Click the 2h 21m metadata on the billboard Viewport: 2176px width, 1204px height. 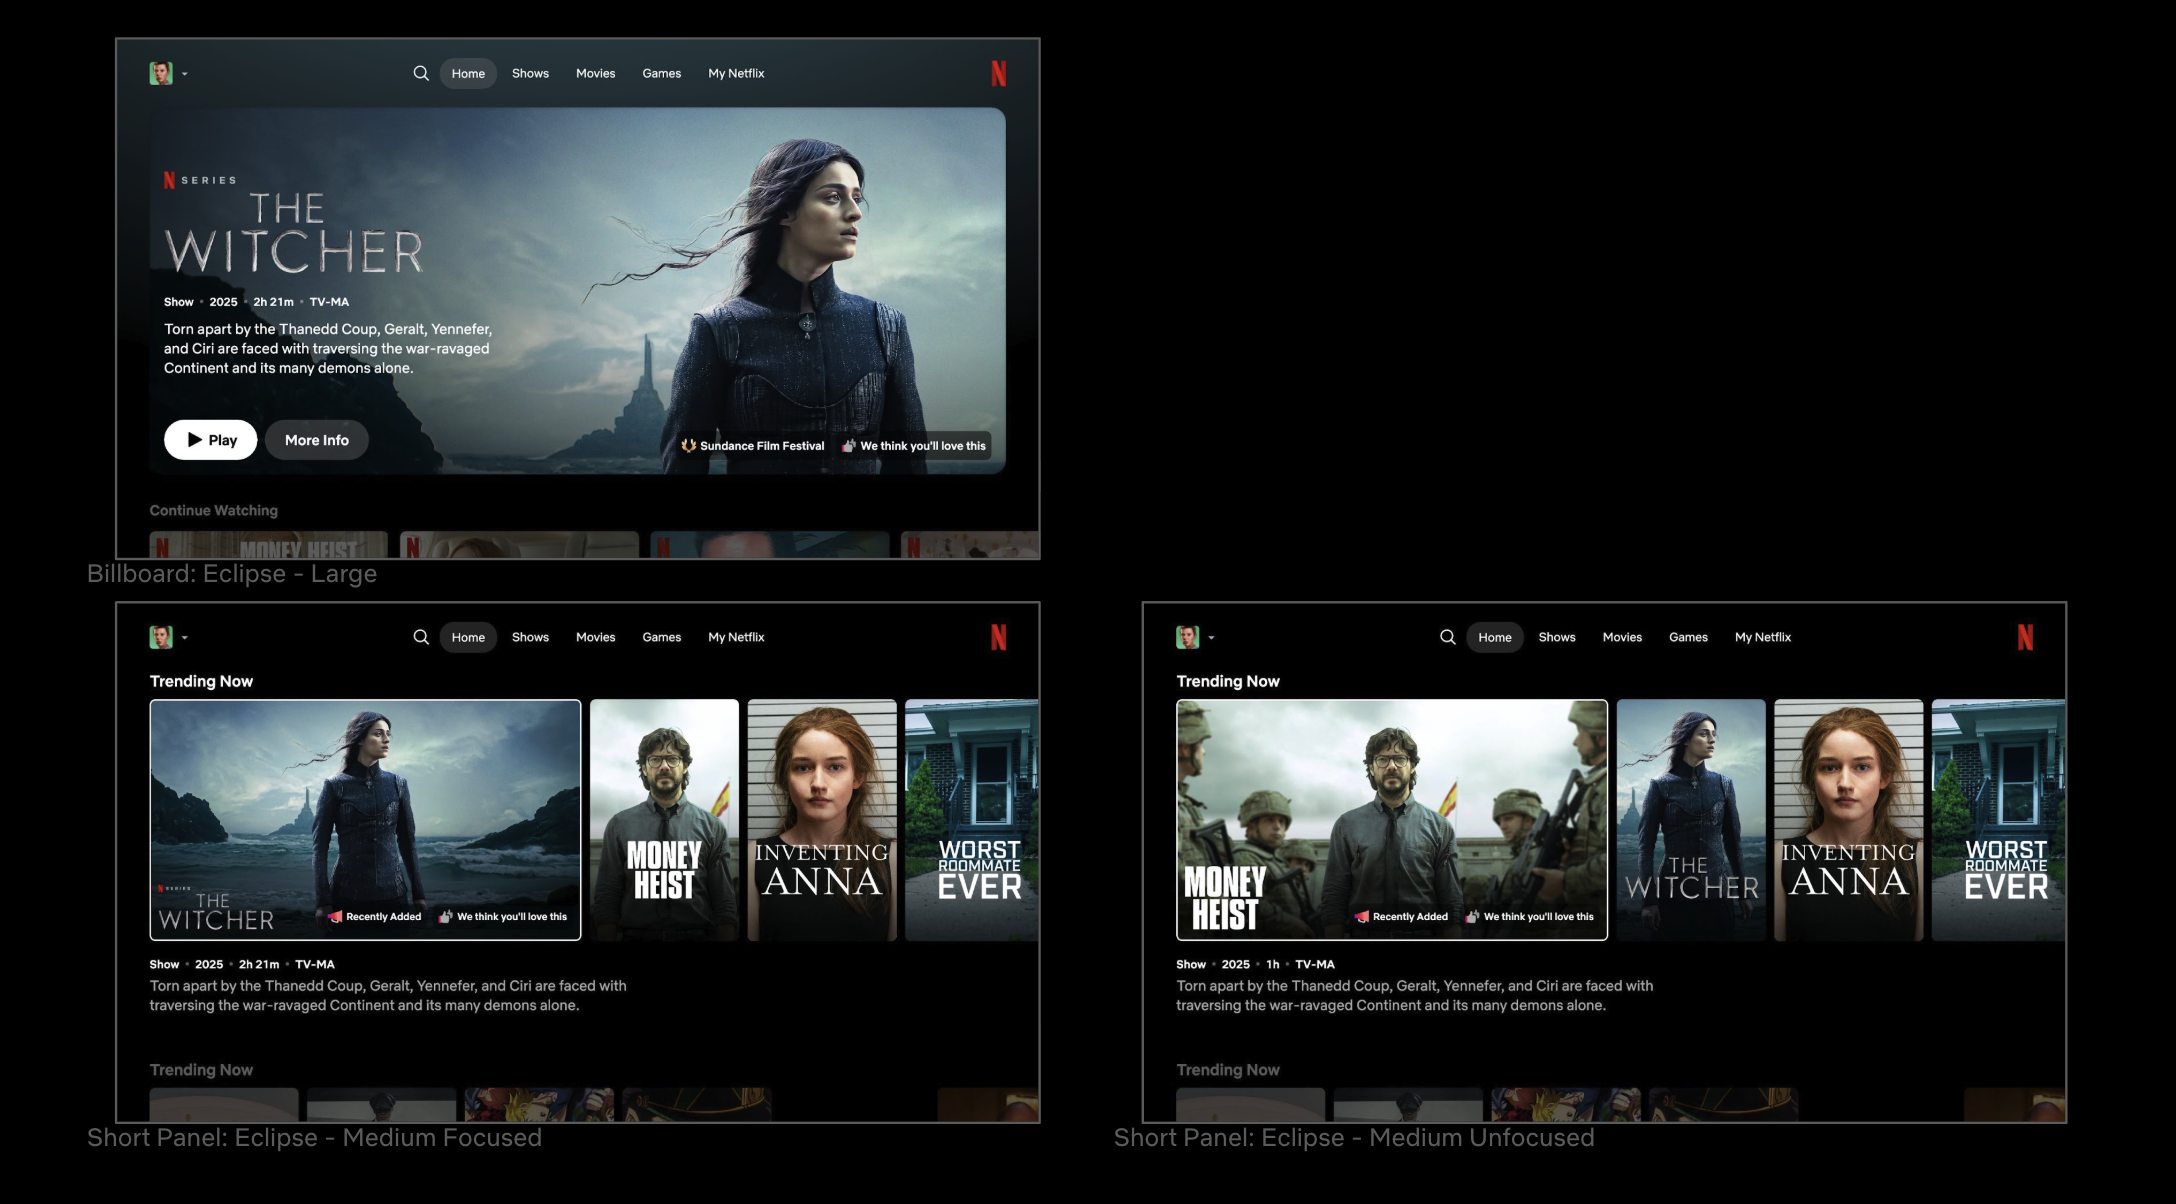point(273,302)
